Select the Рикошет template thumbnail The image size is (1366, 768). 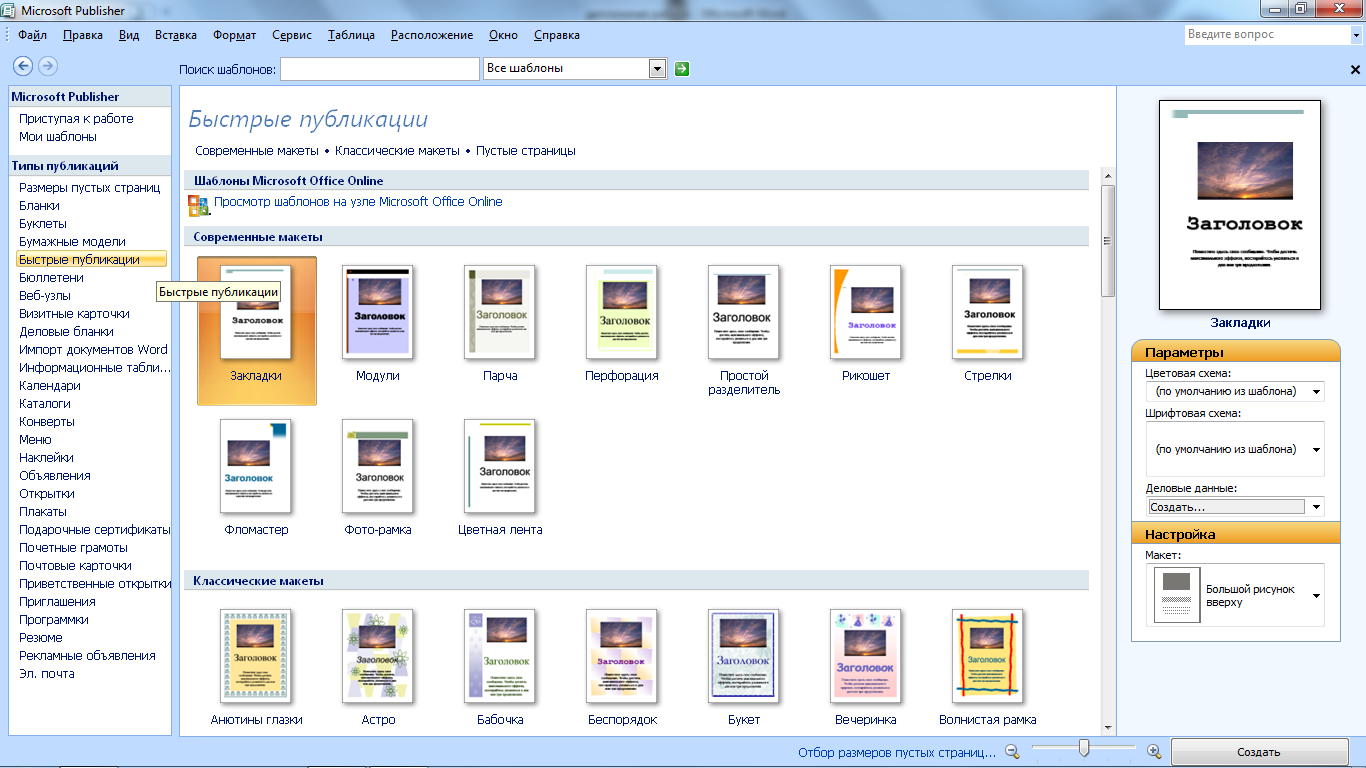click(x=866, y=312)
